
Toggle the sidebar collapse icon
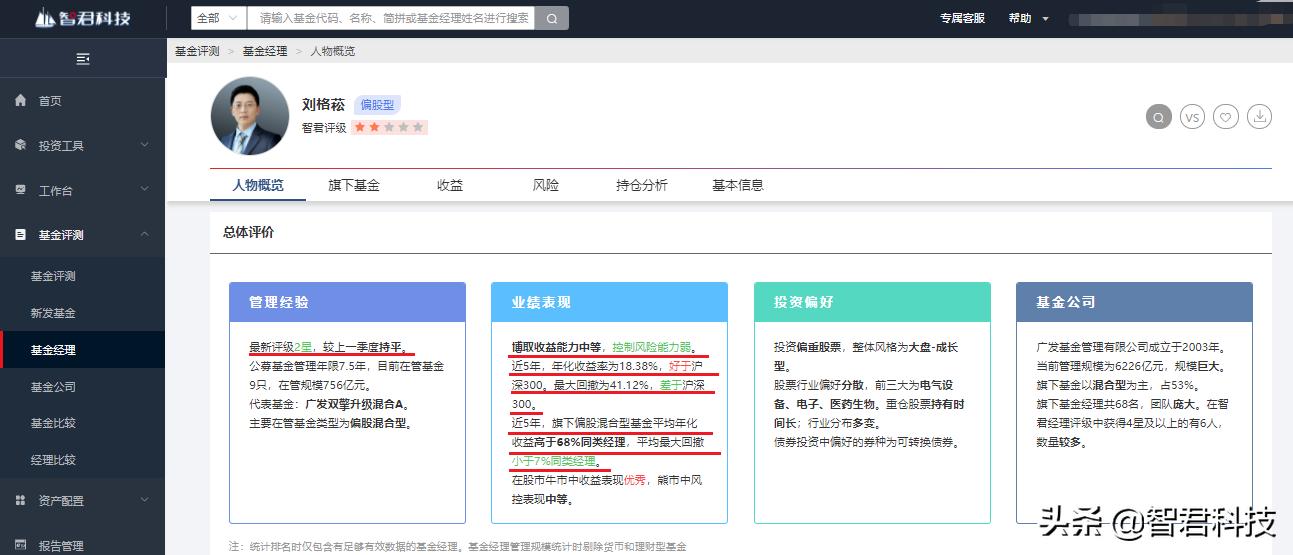click(83, 59)
